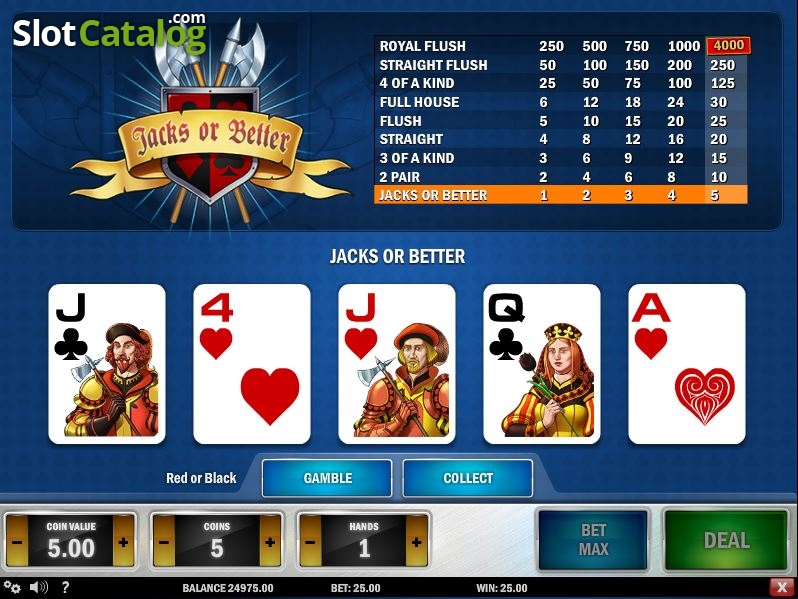Viewport: 798px width, 599px height.
Task: Increase hands count with plus button
Action: (x=416, y=541)
